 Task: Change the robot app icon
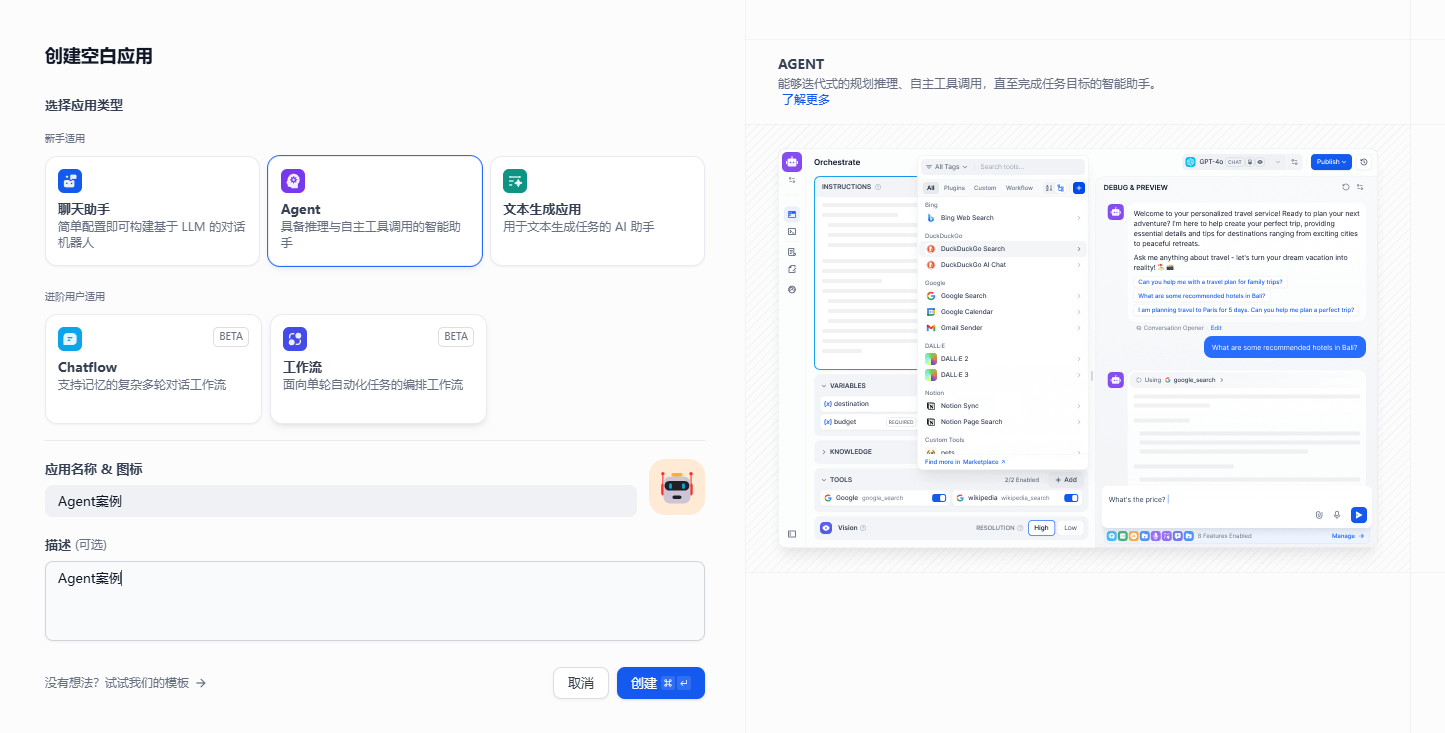pos(677,487)
